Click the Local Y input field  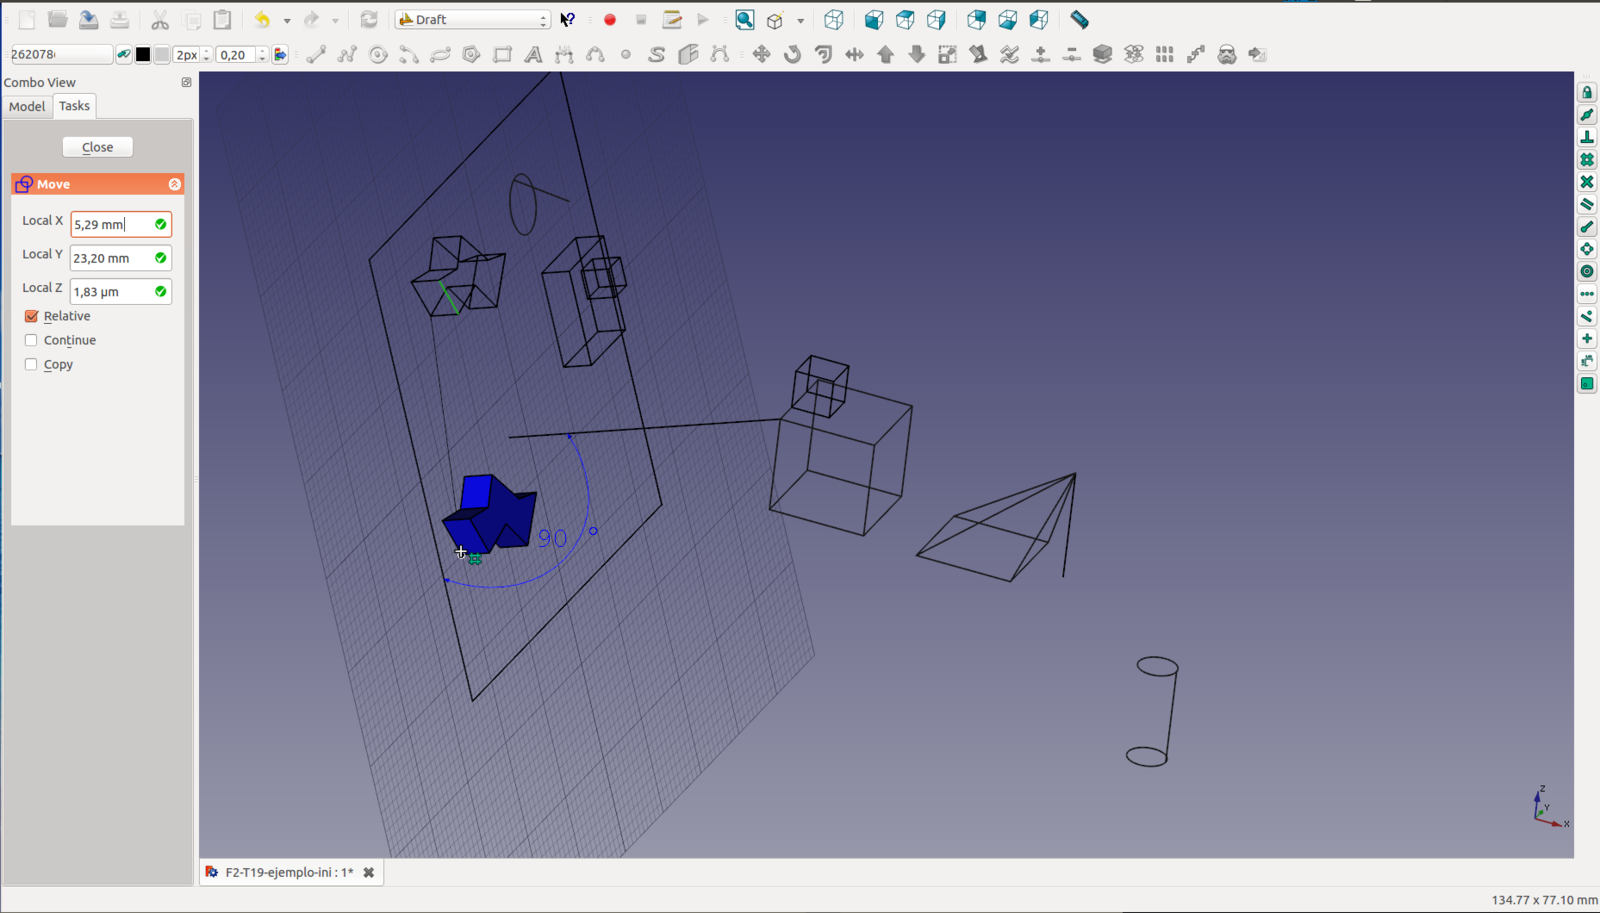[x=110, y=258]
